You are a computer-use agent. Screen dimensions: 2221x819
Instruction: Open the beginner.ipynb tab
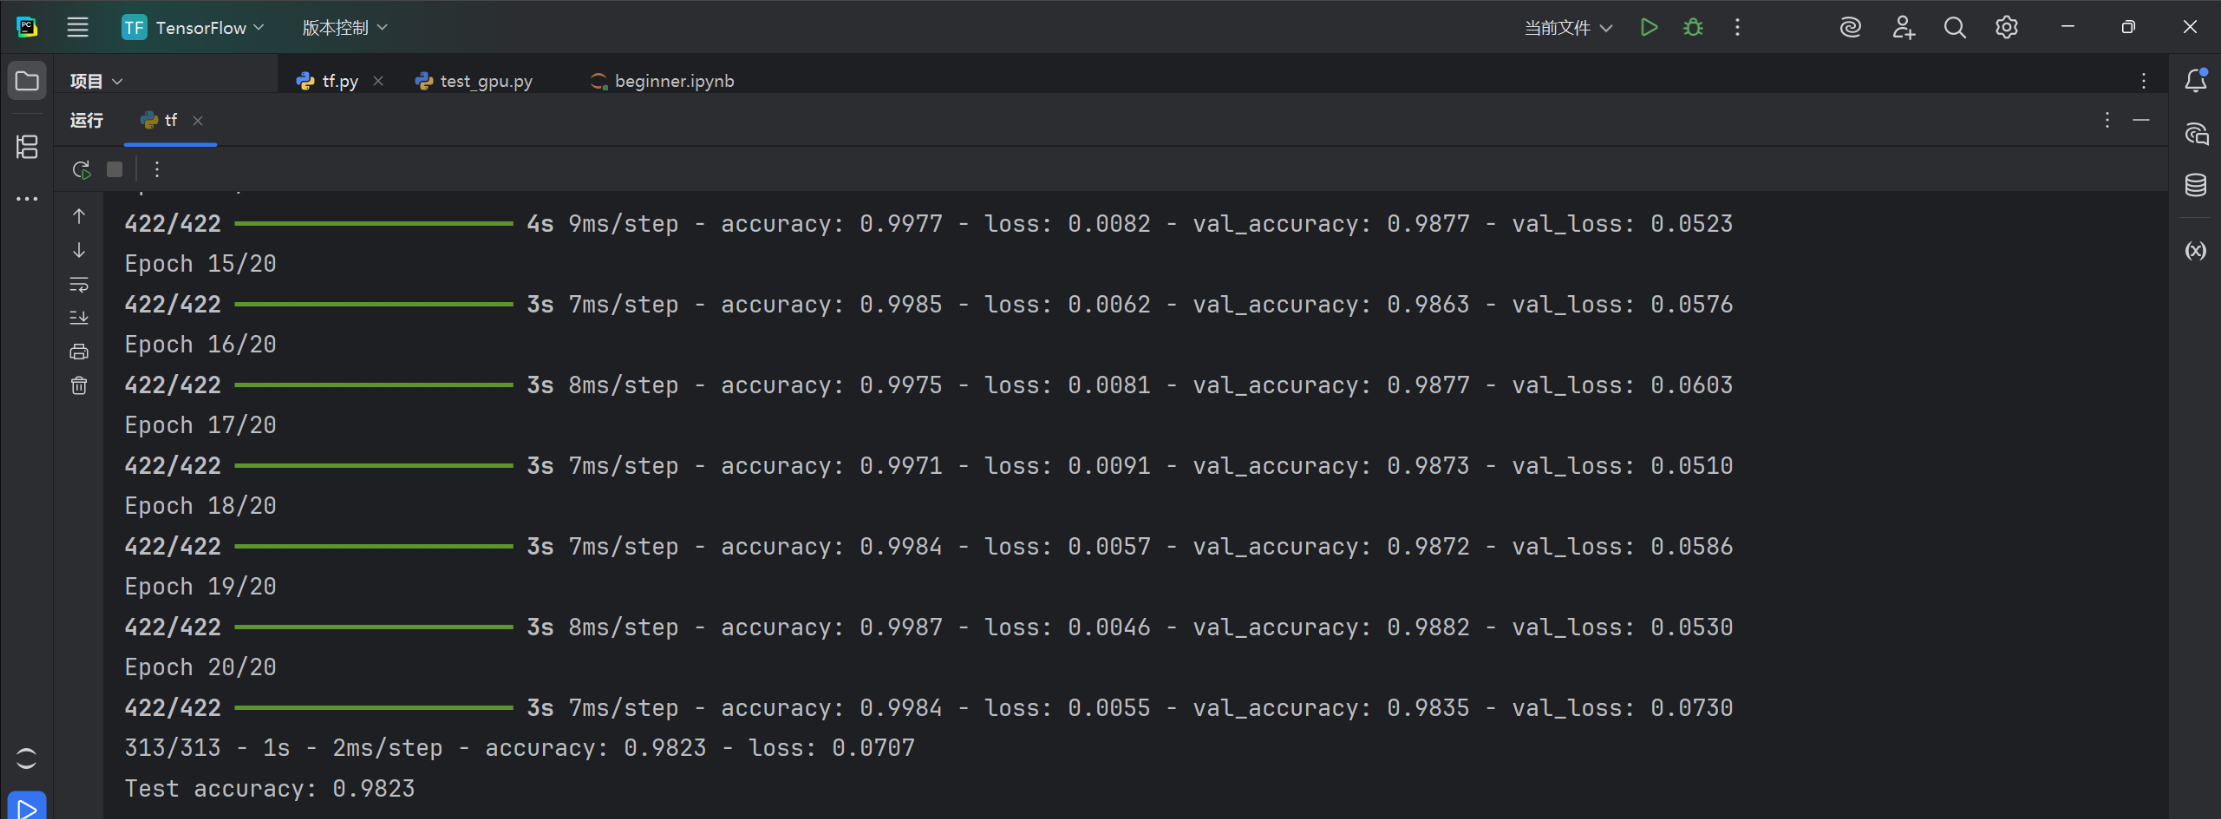tap(662, 81)
